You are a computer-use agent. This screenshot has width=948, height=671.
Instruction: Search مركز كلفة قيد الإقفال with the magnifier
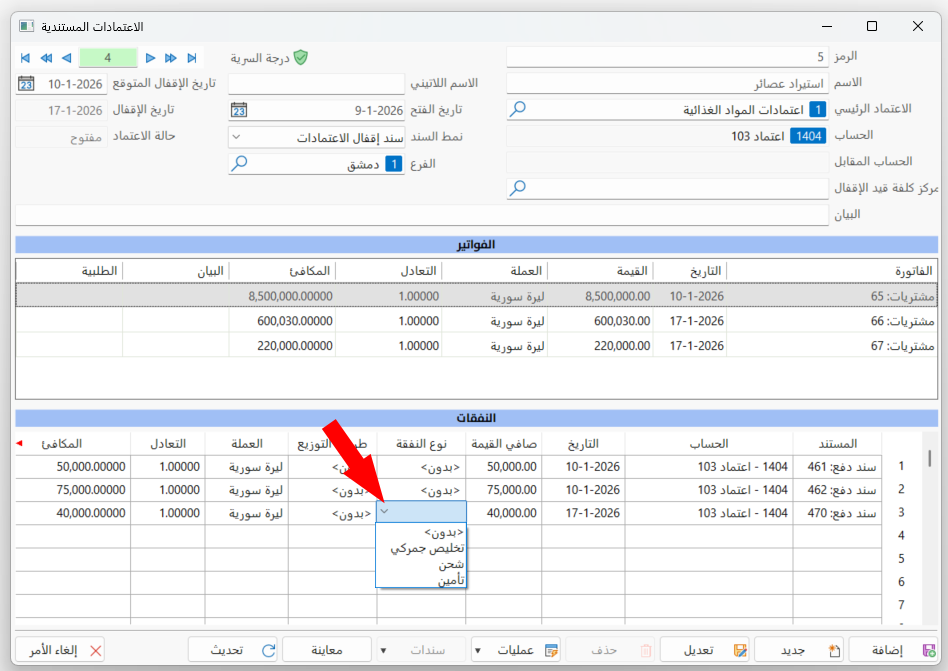518,188
